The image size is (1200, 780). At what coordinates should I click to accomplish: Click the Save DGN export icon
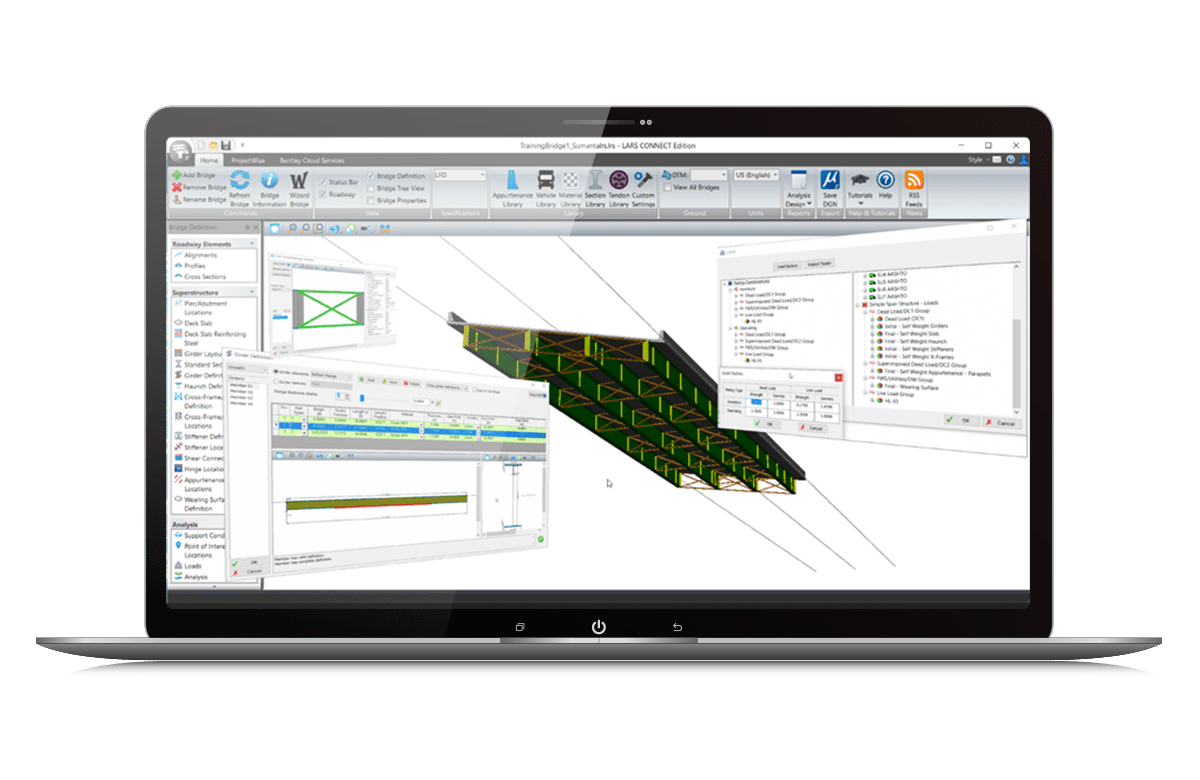[830, 182]
